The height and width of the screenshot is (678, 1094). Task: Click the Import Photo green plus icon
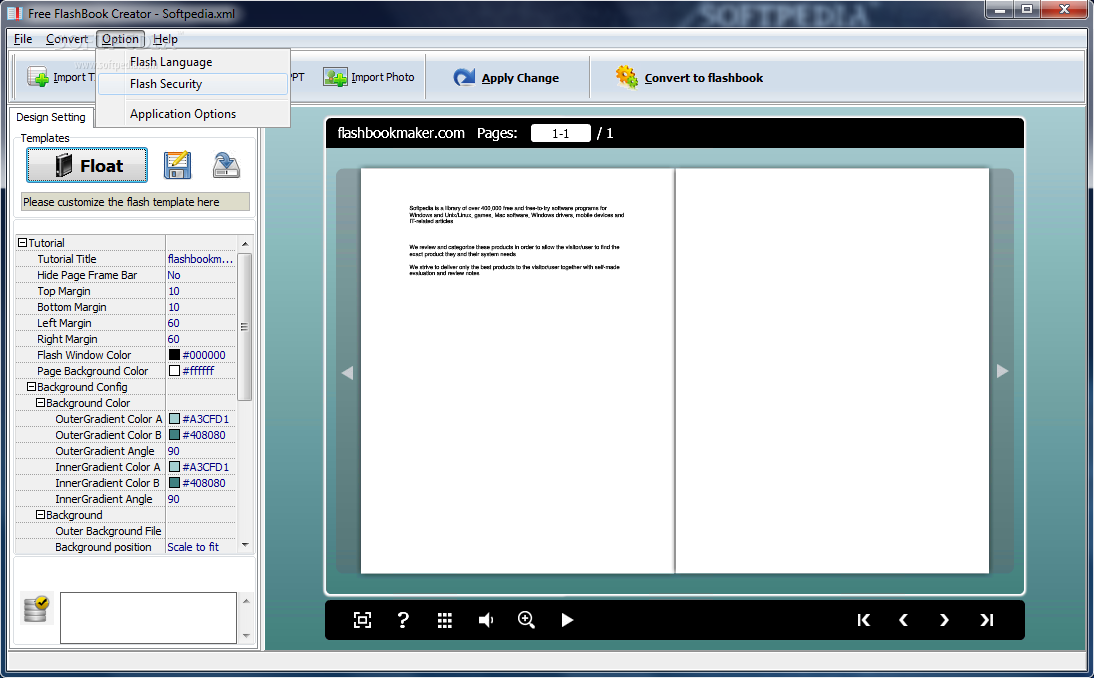click(335, 77)
